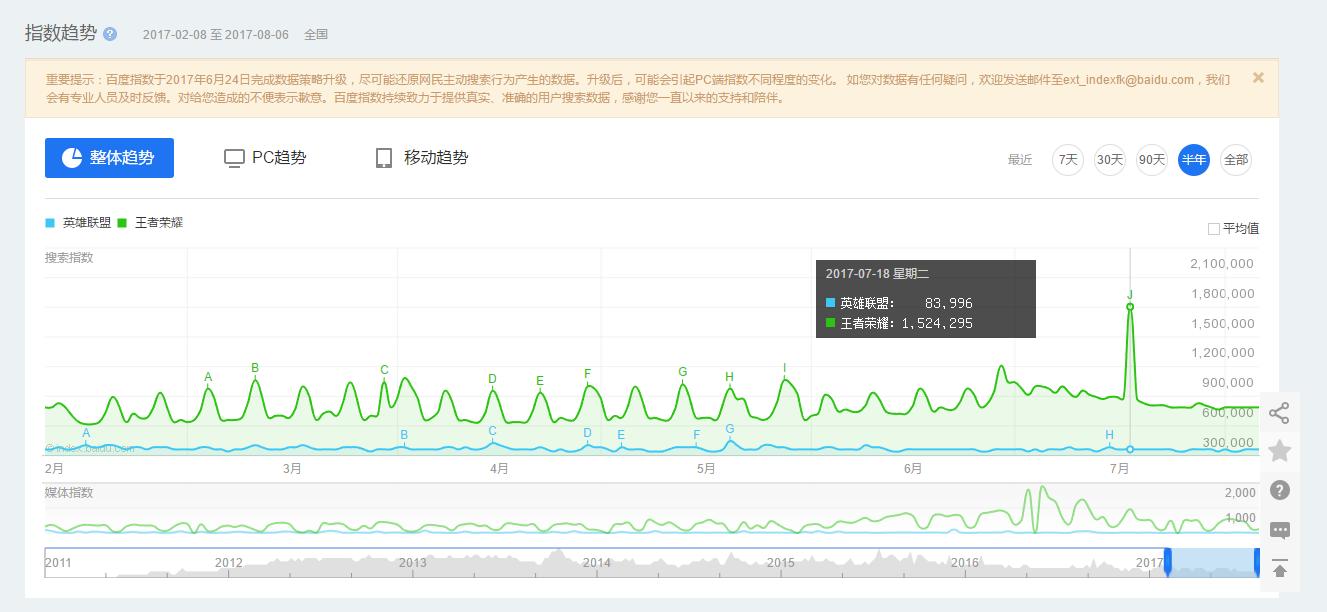Enable the 平均值 checkbox
1327x612 pixels.
click(x=1214, y=229)
